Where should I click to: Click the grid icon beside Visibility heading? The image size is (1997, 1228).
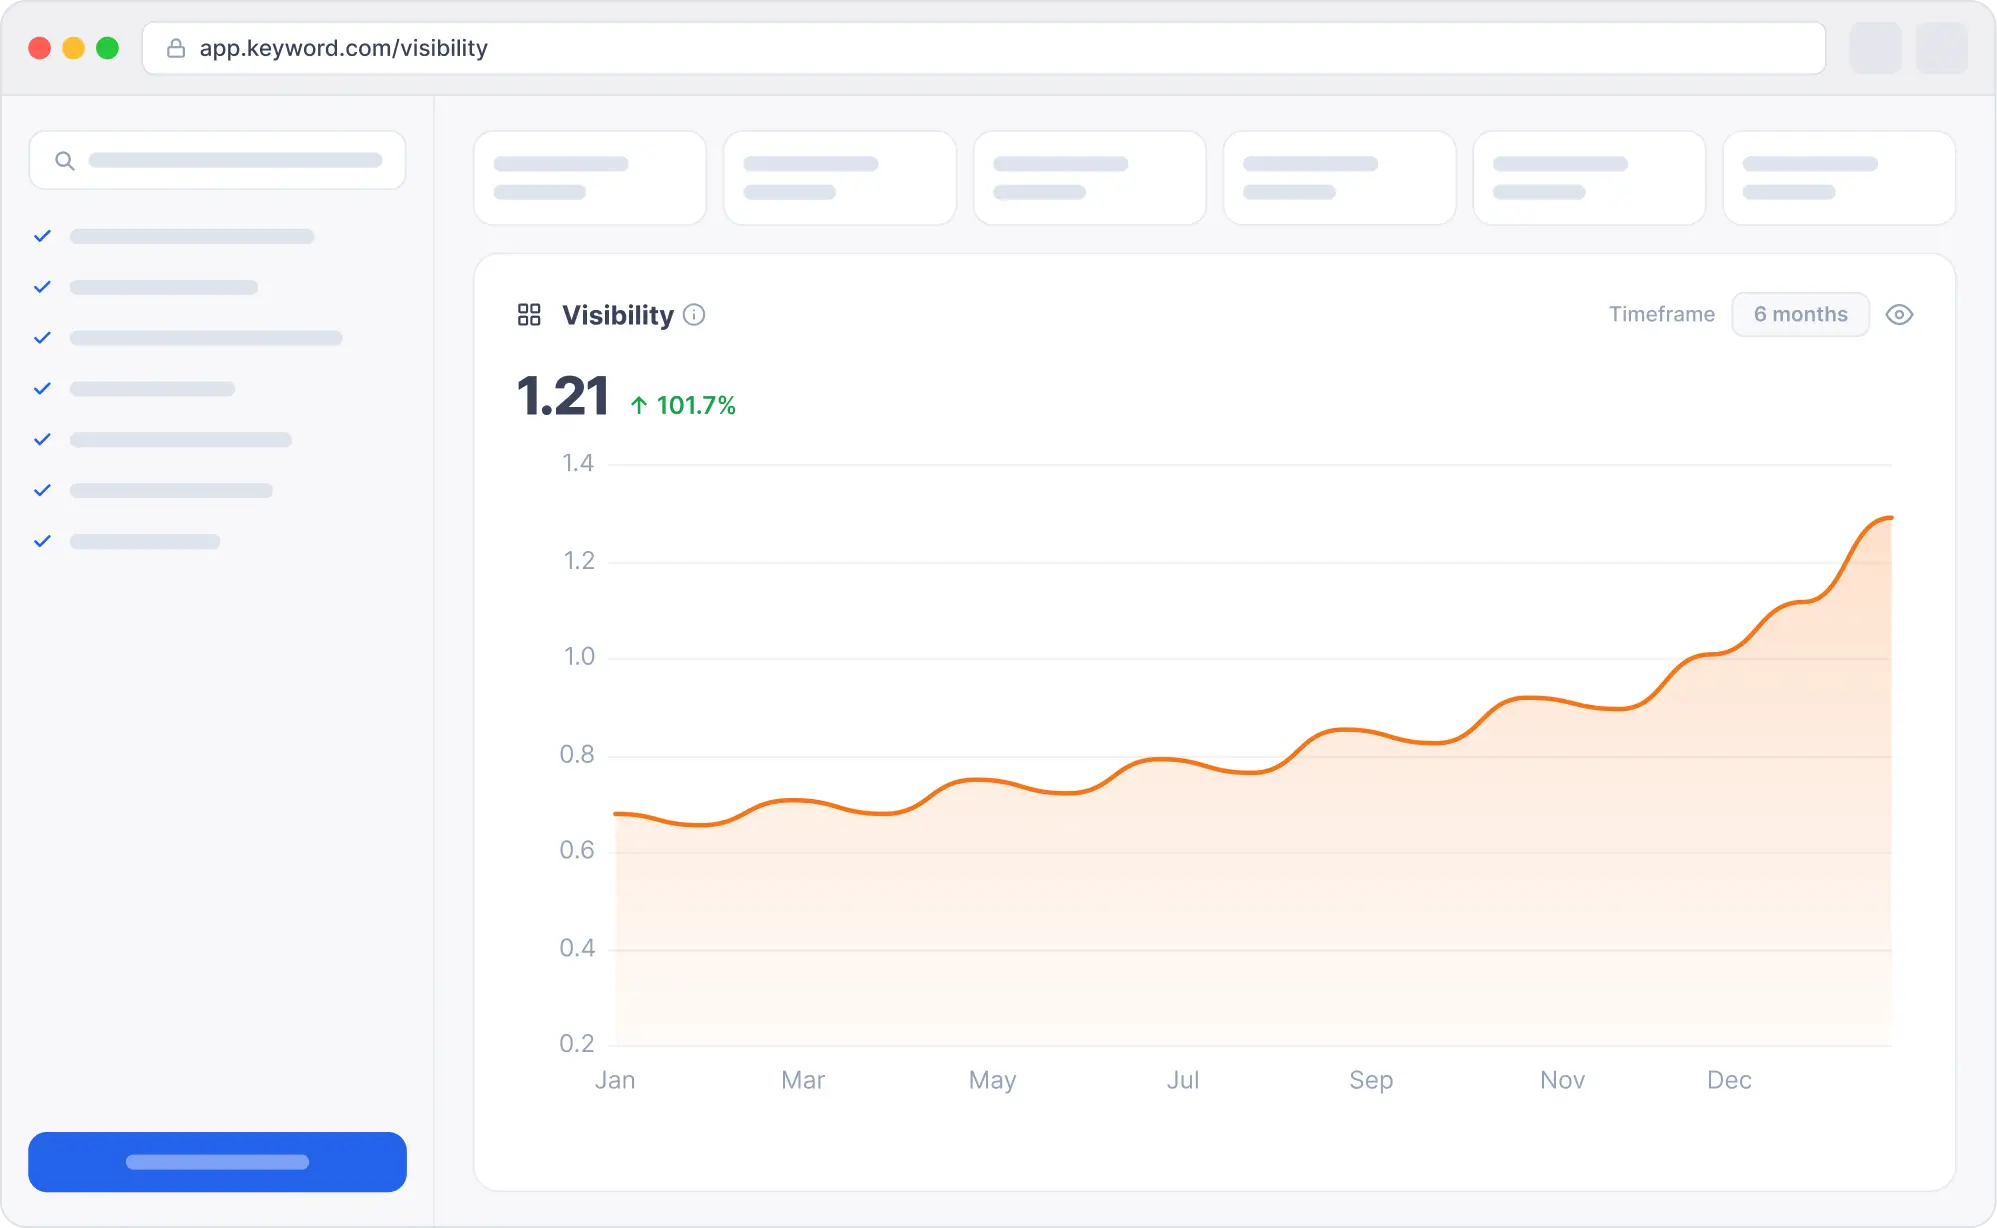coord(530,314)
